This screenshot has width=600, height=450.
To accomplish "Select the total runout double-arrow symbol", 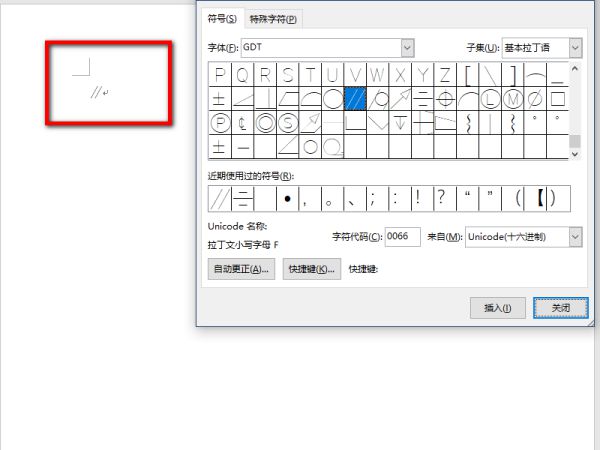I will [310, 122].
